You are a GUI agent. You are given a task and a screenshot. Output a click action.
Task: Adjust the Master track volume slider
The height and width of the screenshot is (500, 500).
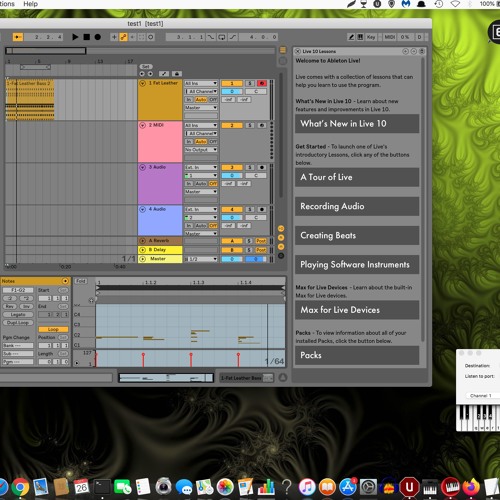click(x=232, y=259)
